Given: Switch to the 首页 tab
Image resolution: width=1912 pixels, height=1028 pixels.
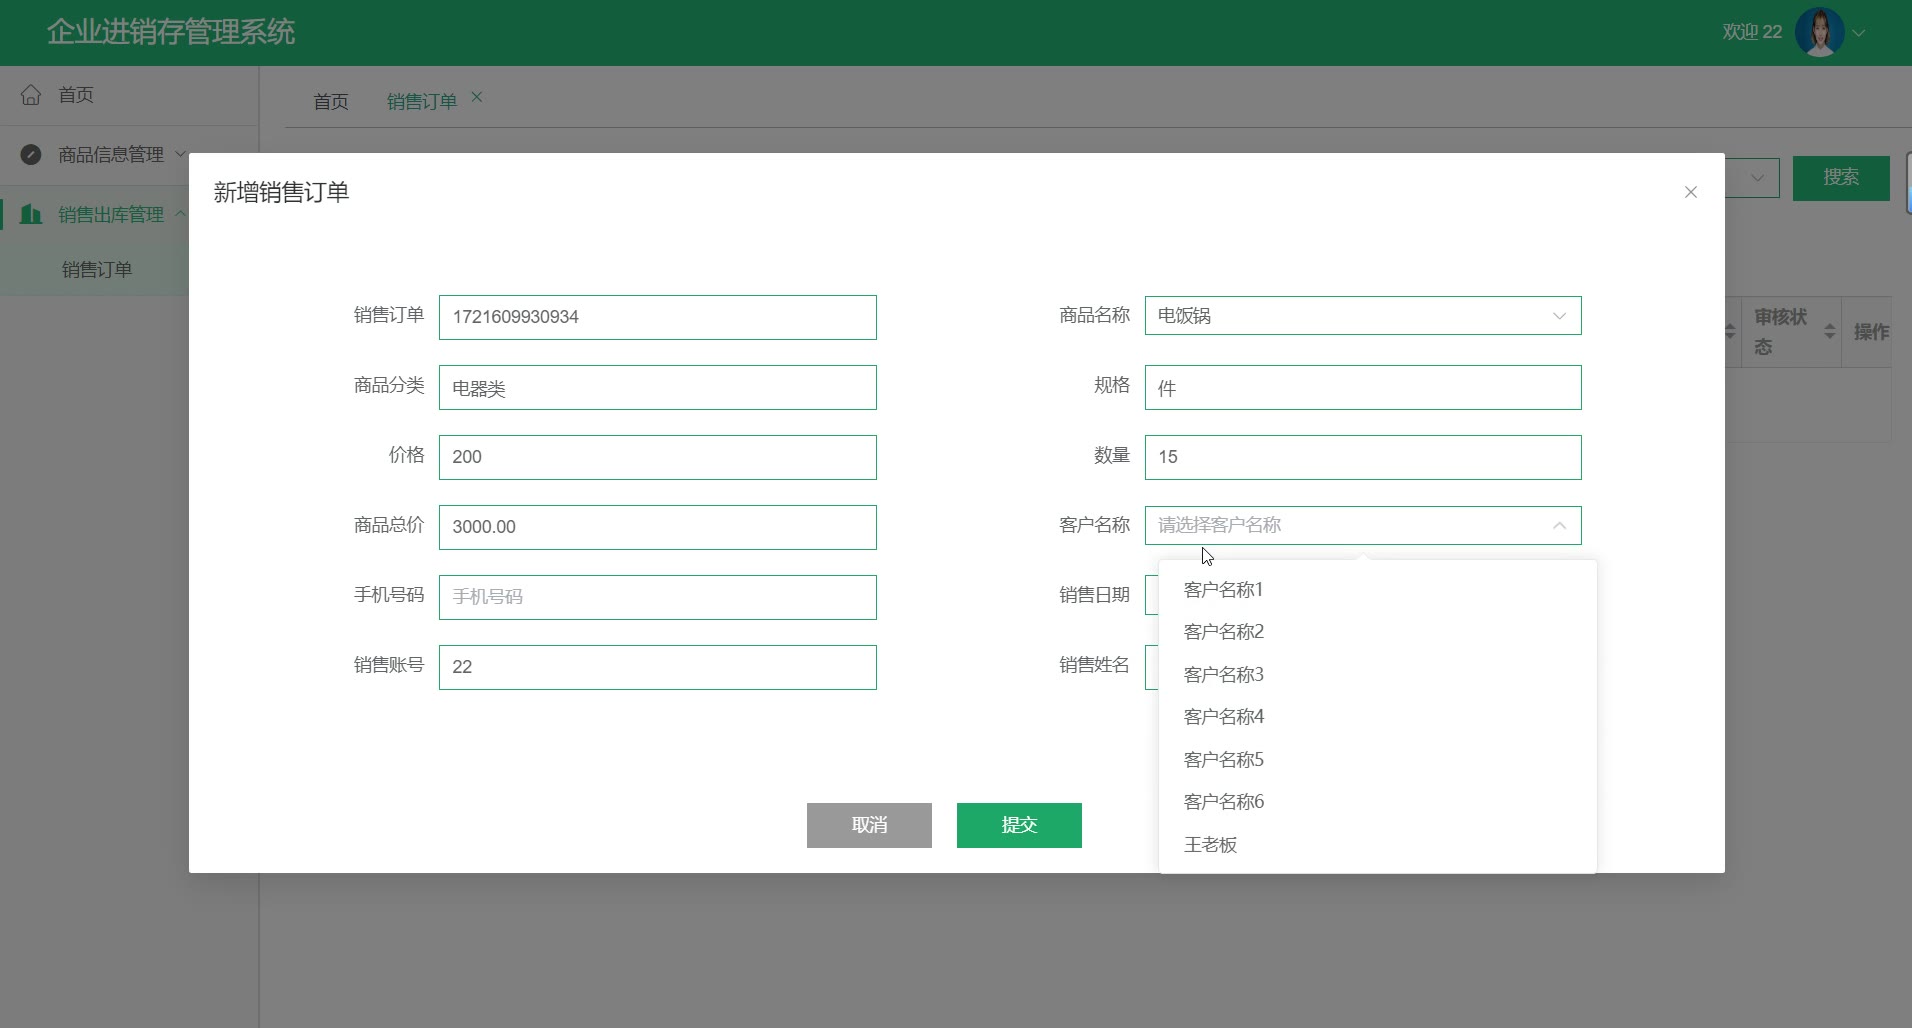Looking at the screenshot, I should coord(330,102).
